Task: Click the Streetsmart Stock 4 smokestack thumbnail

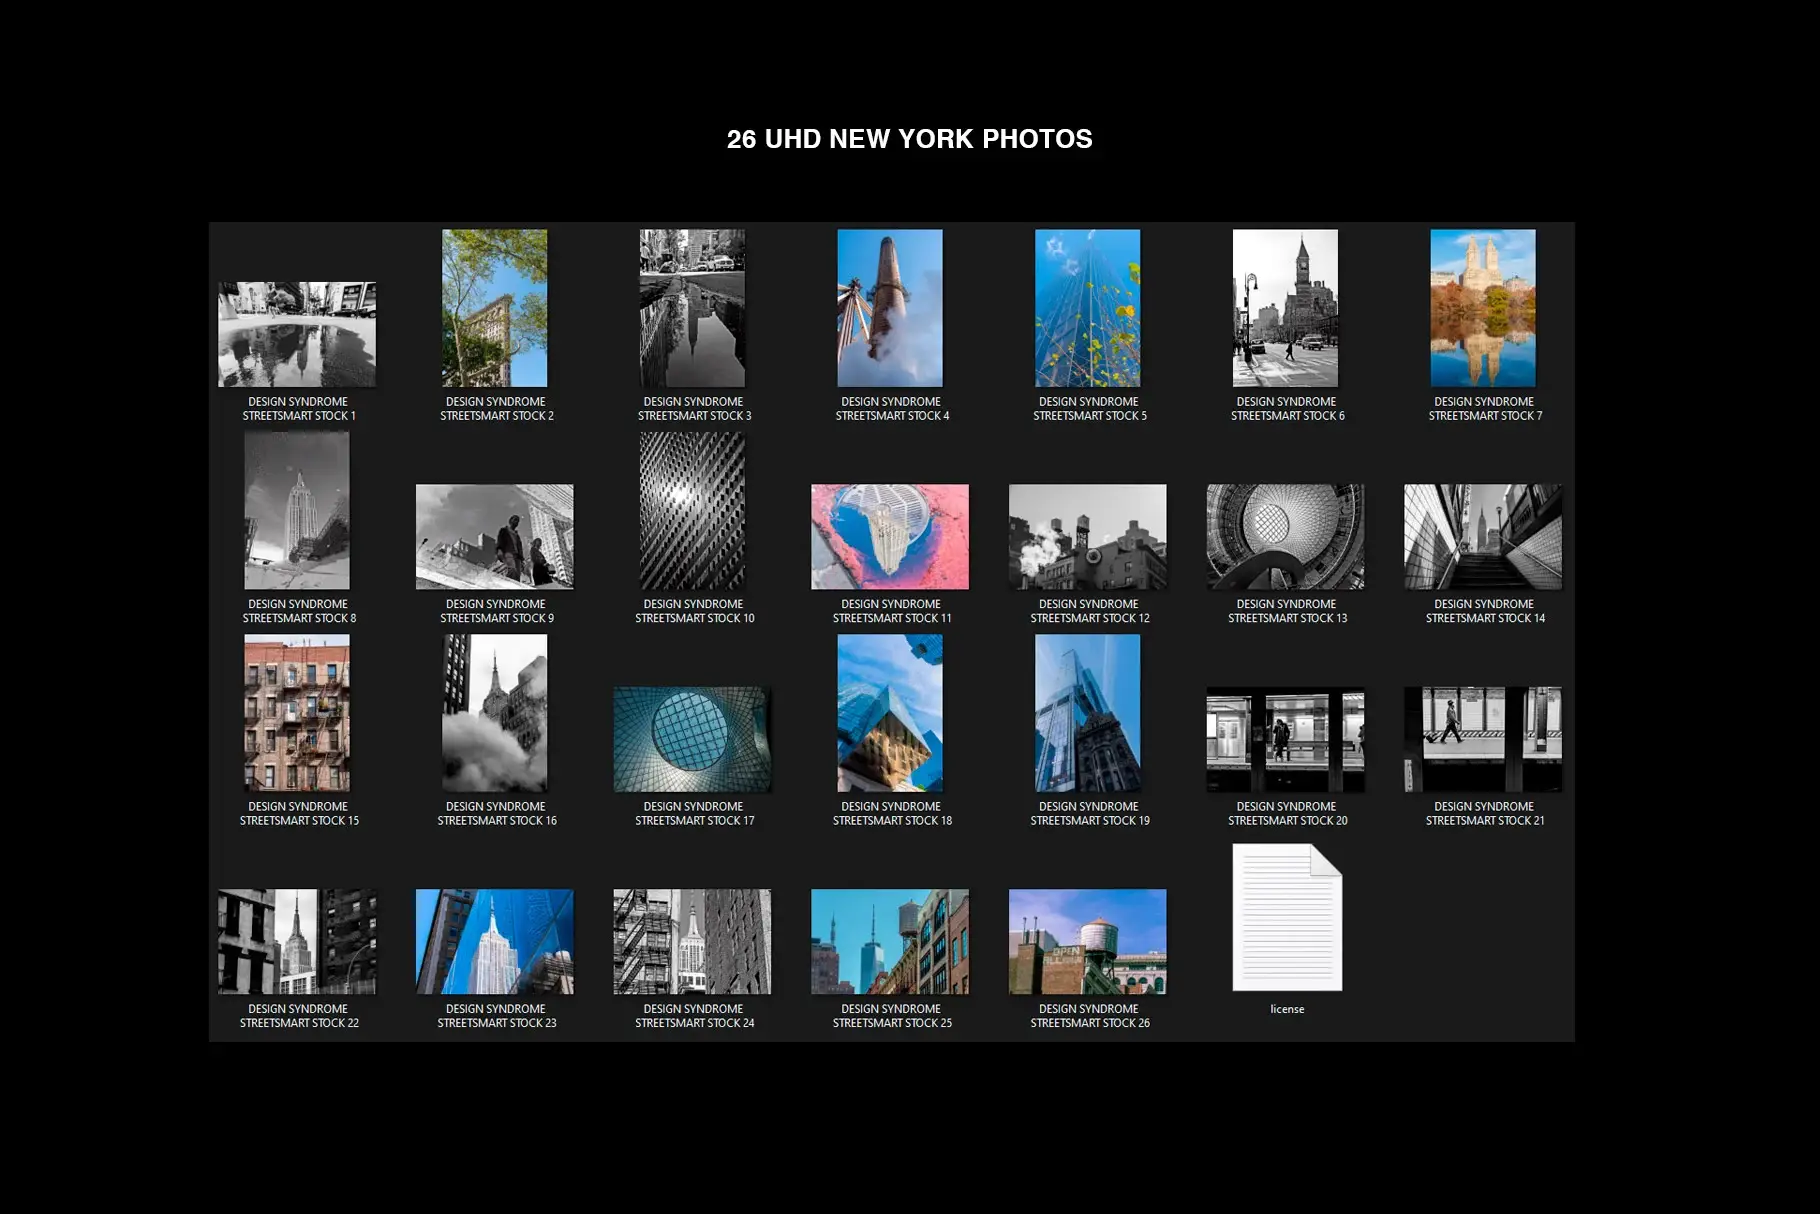Action: pyautogui.click(x=889, y=309)
